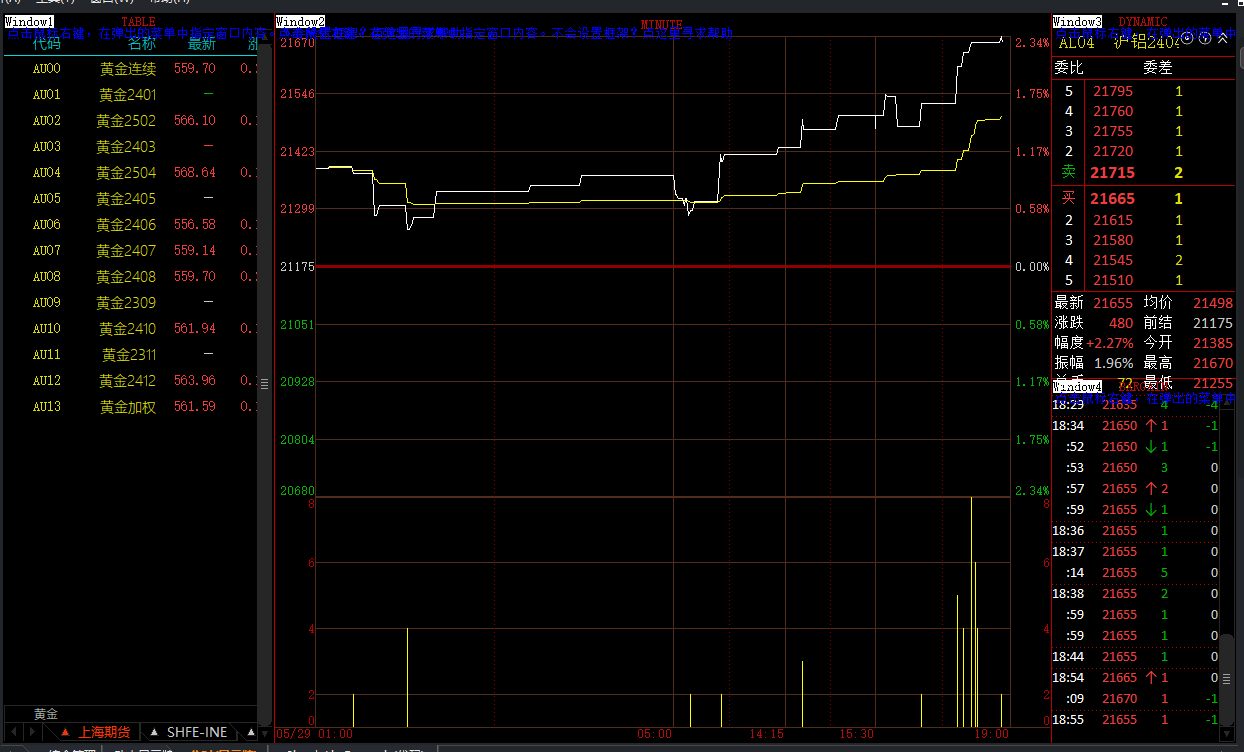
Task: Select the AU05 黄金2405 row
Action: pos(130,198)
